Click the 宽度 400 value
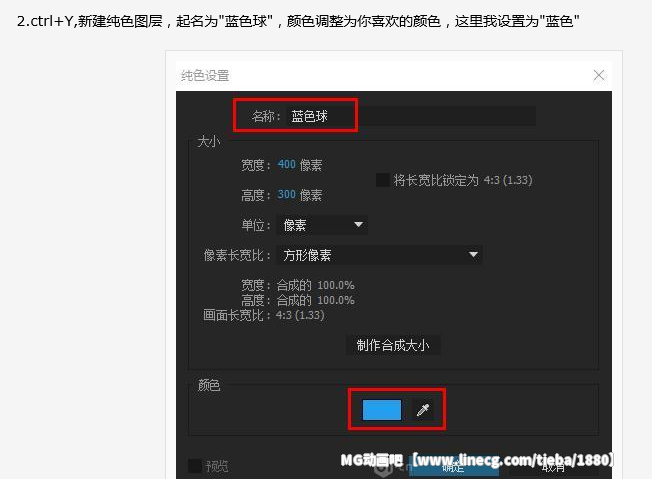Viewport: 652px width, 479px height. [x=286, y=165]
